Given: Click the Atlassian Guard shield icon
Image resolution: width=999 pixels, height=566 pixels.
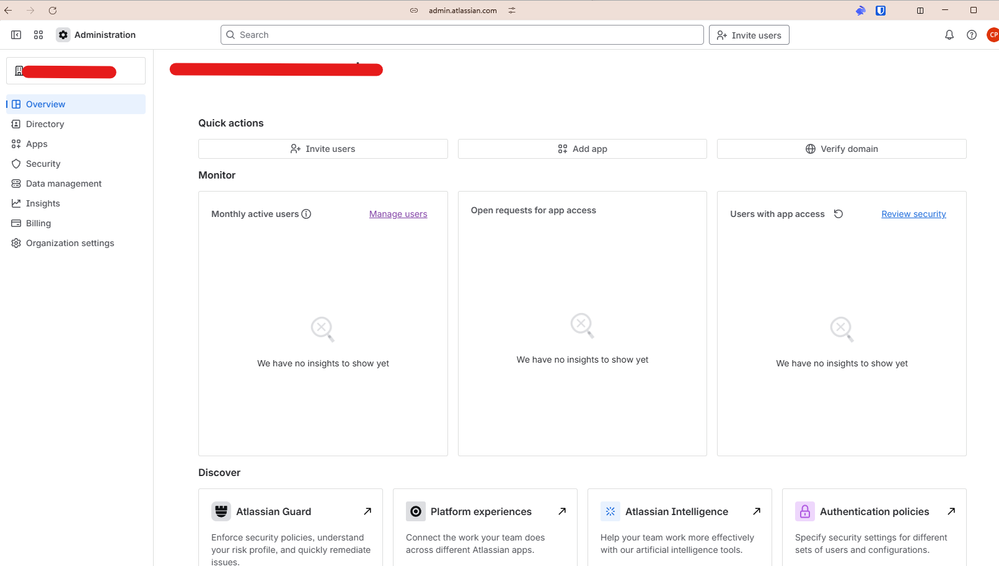Looking at the screenshot, I should coord(221,511).
